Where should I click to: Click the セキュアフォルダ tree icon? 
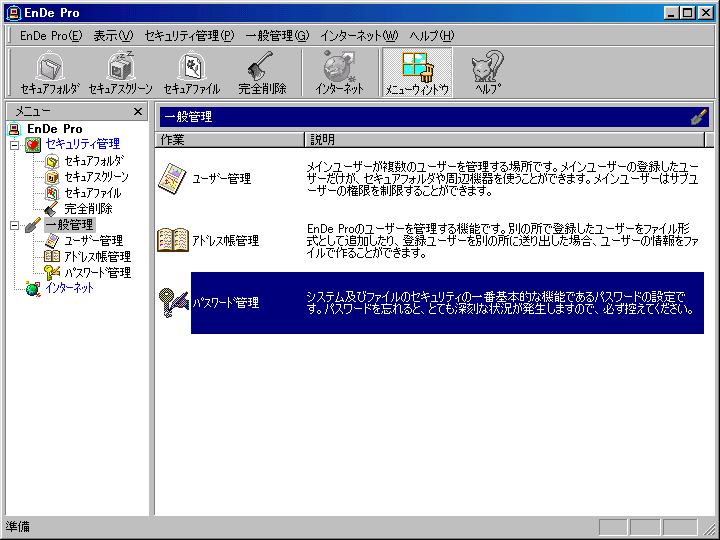pos(52,161)
